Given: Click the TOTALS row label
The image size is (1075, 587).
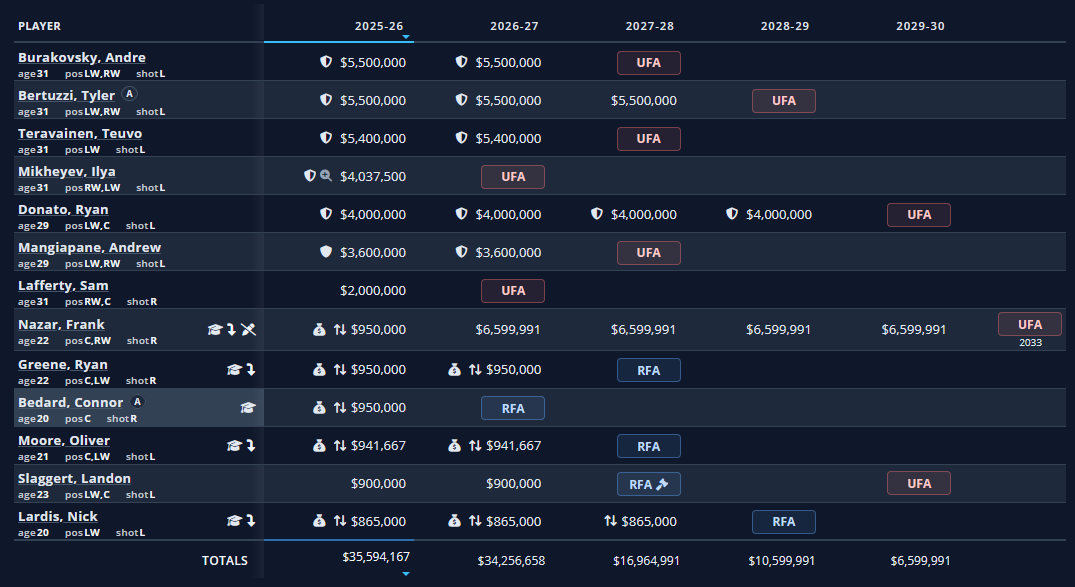Looking at the screenshot, I should point(225,561).
